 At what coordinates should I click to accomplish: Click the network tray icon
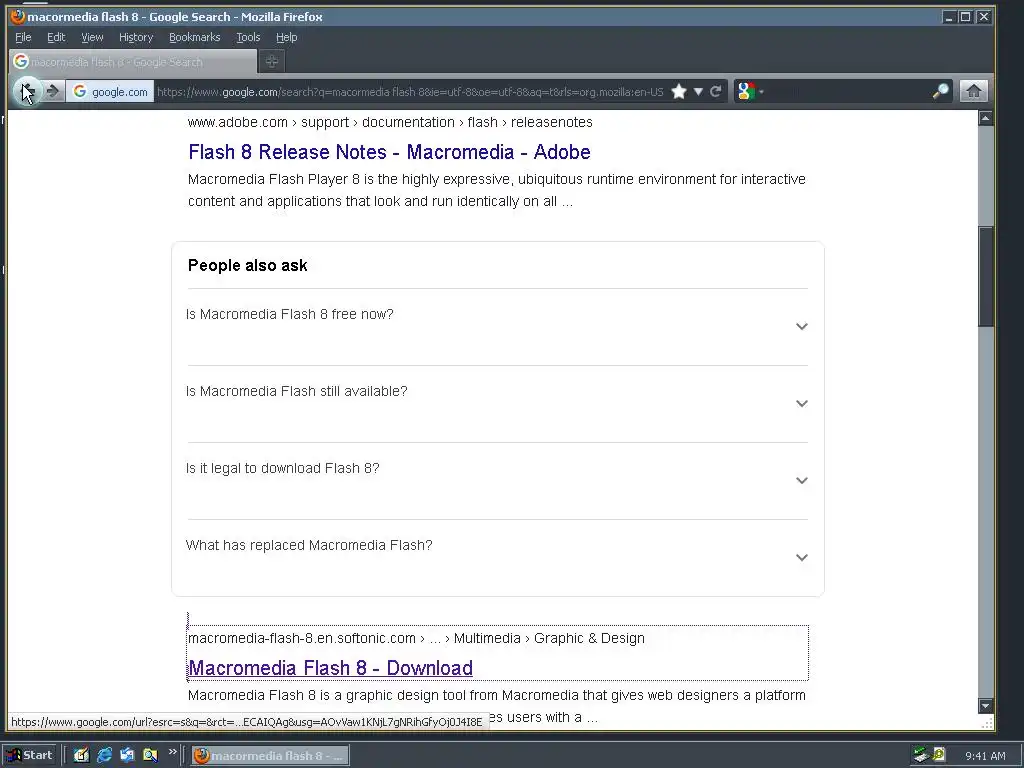pos(921,755)
